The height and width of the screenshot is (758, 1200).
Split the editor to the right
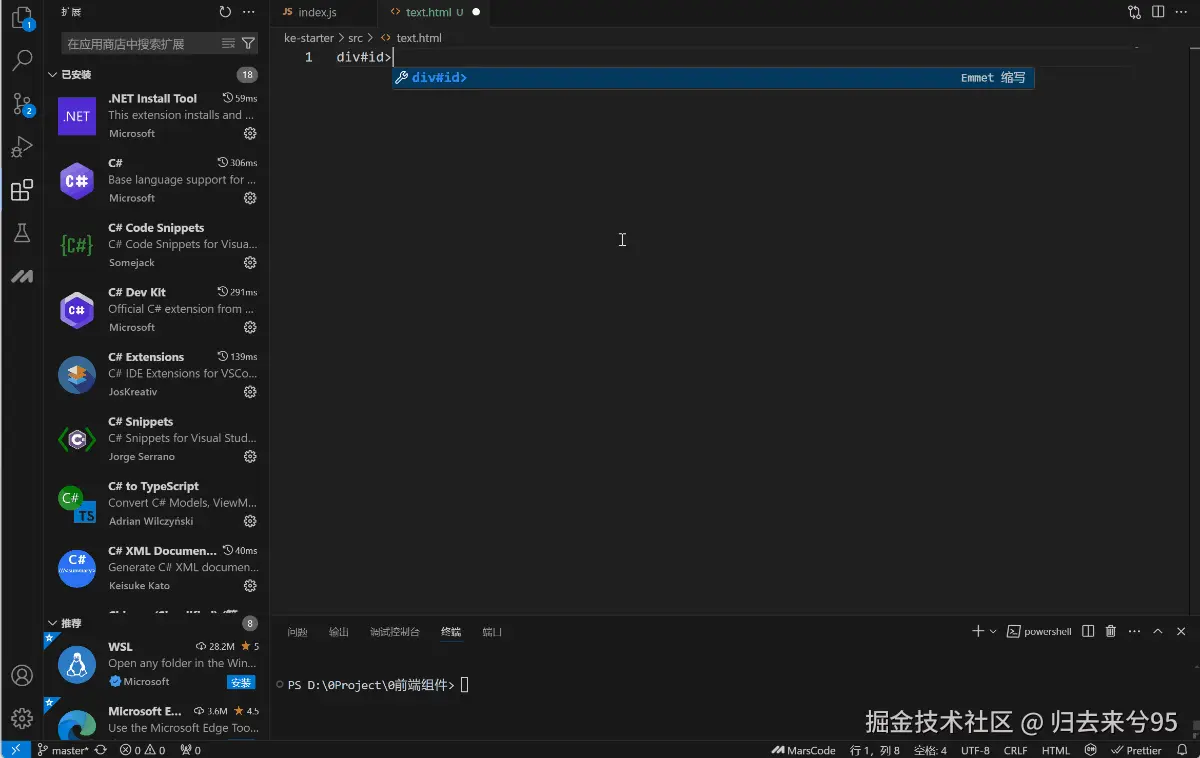(1158, 12)
